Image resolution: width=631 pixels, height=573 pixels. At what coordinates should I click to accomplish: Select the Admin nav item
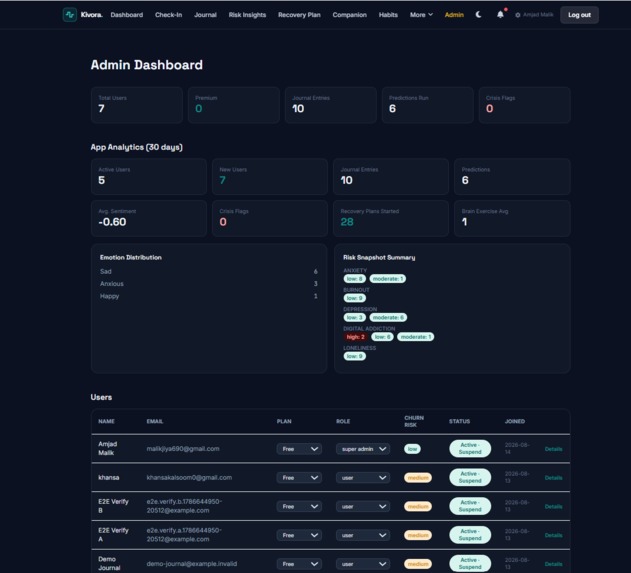(x=454, y=15)
